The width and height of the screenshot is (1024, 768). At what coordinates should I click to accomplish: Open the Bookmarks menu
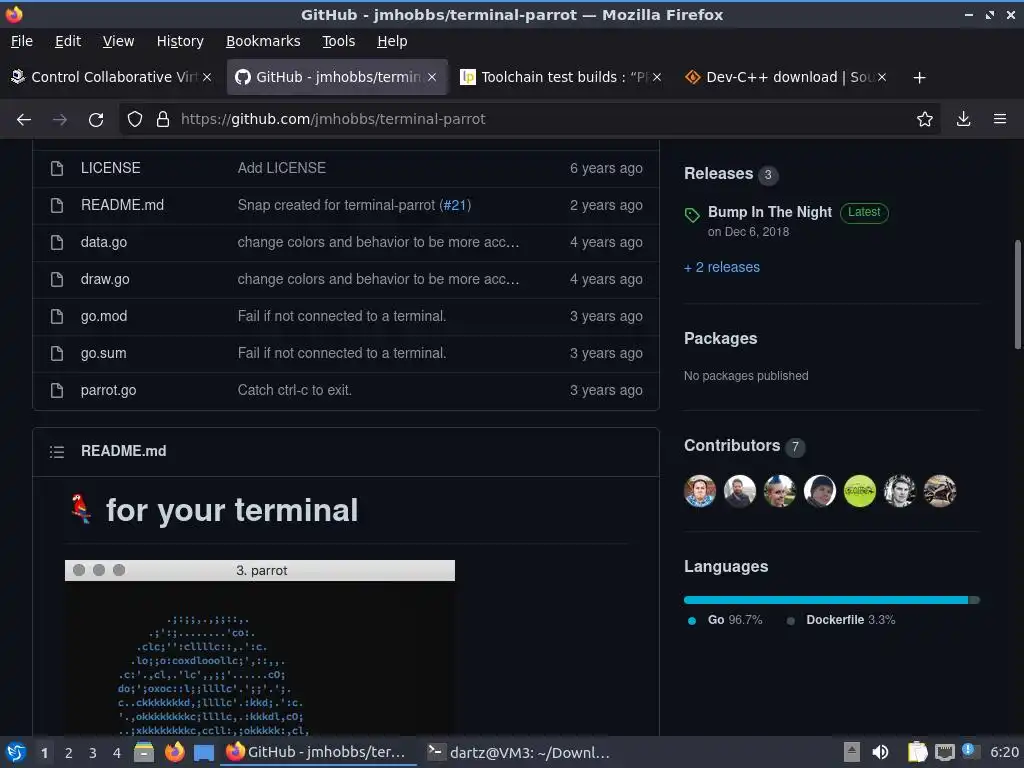(x=263, y=41)
